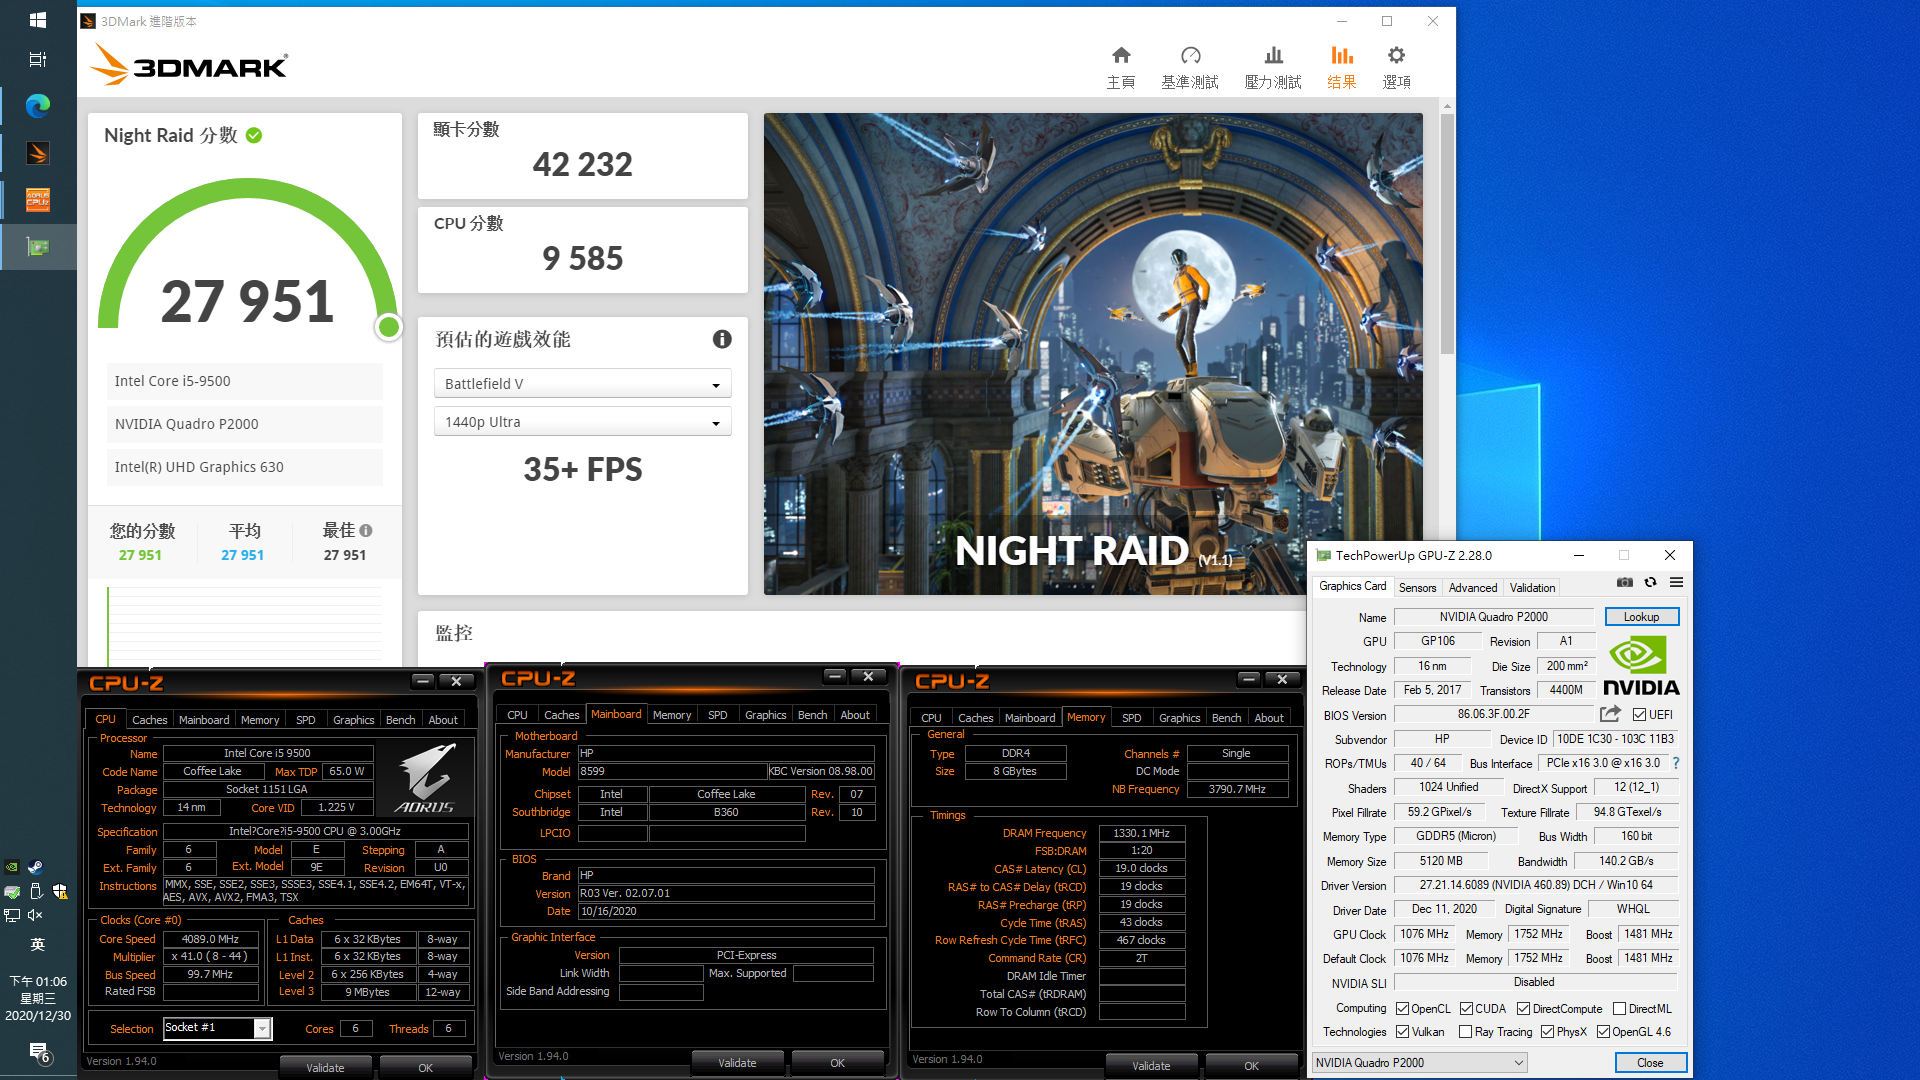Image resolution: width=1920 pixels, height=1080 pixels.
Task: Export the BIOS with GPU-Z share icon
Action: [x=1610, y=714]
